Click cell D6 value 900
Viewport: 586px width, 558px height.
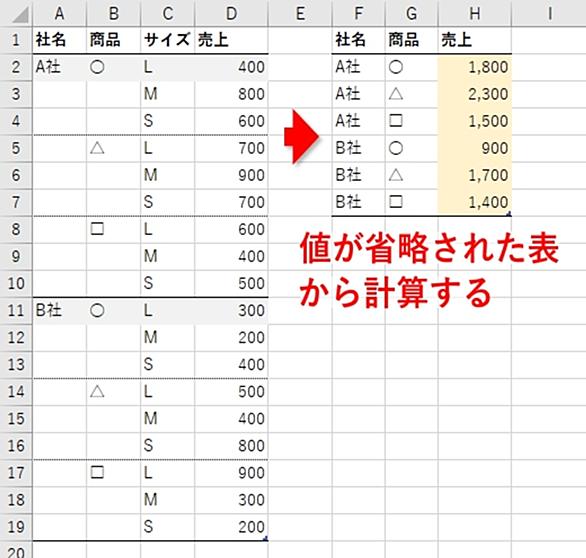(231, 175)
